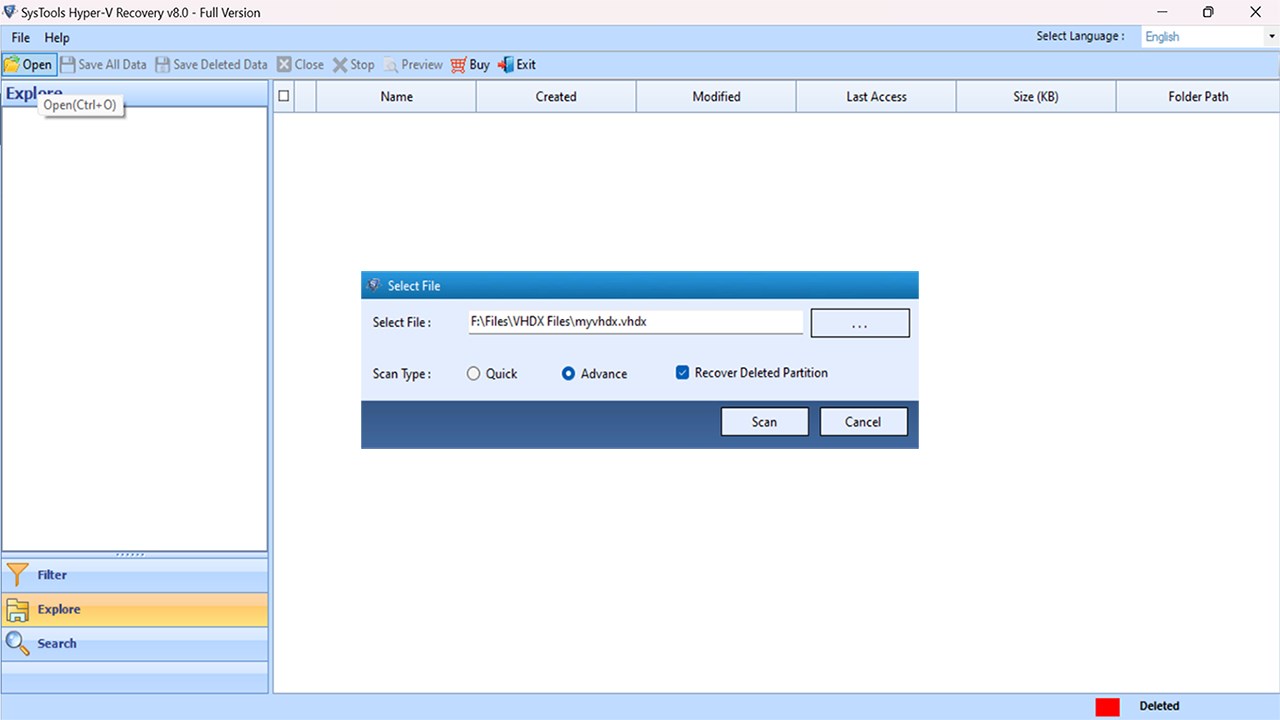Click the Cancel button in dialog
This screenshot has width=1280, height=720.
tap(863, 422)
